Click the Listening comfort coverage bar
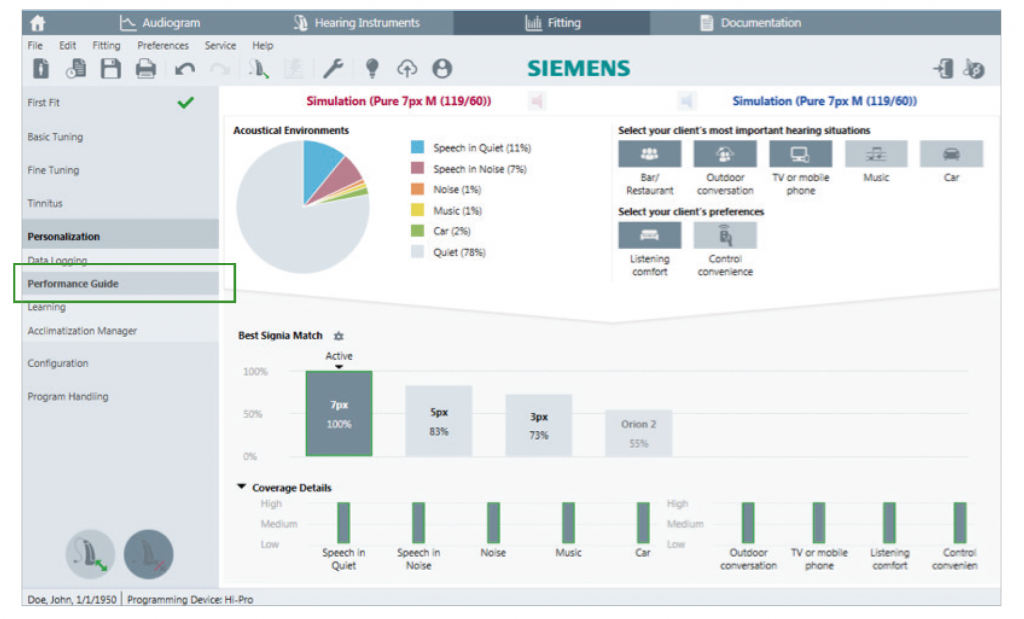 click(x=889, y=522)
